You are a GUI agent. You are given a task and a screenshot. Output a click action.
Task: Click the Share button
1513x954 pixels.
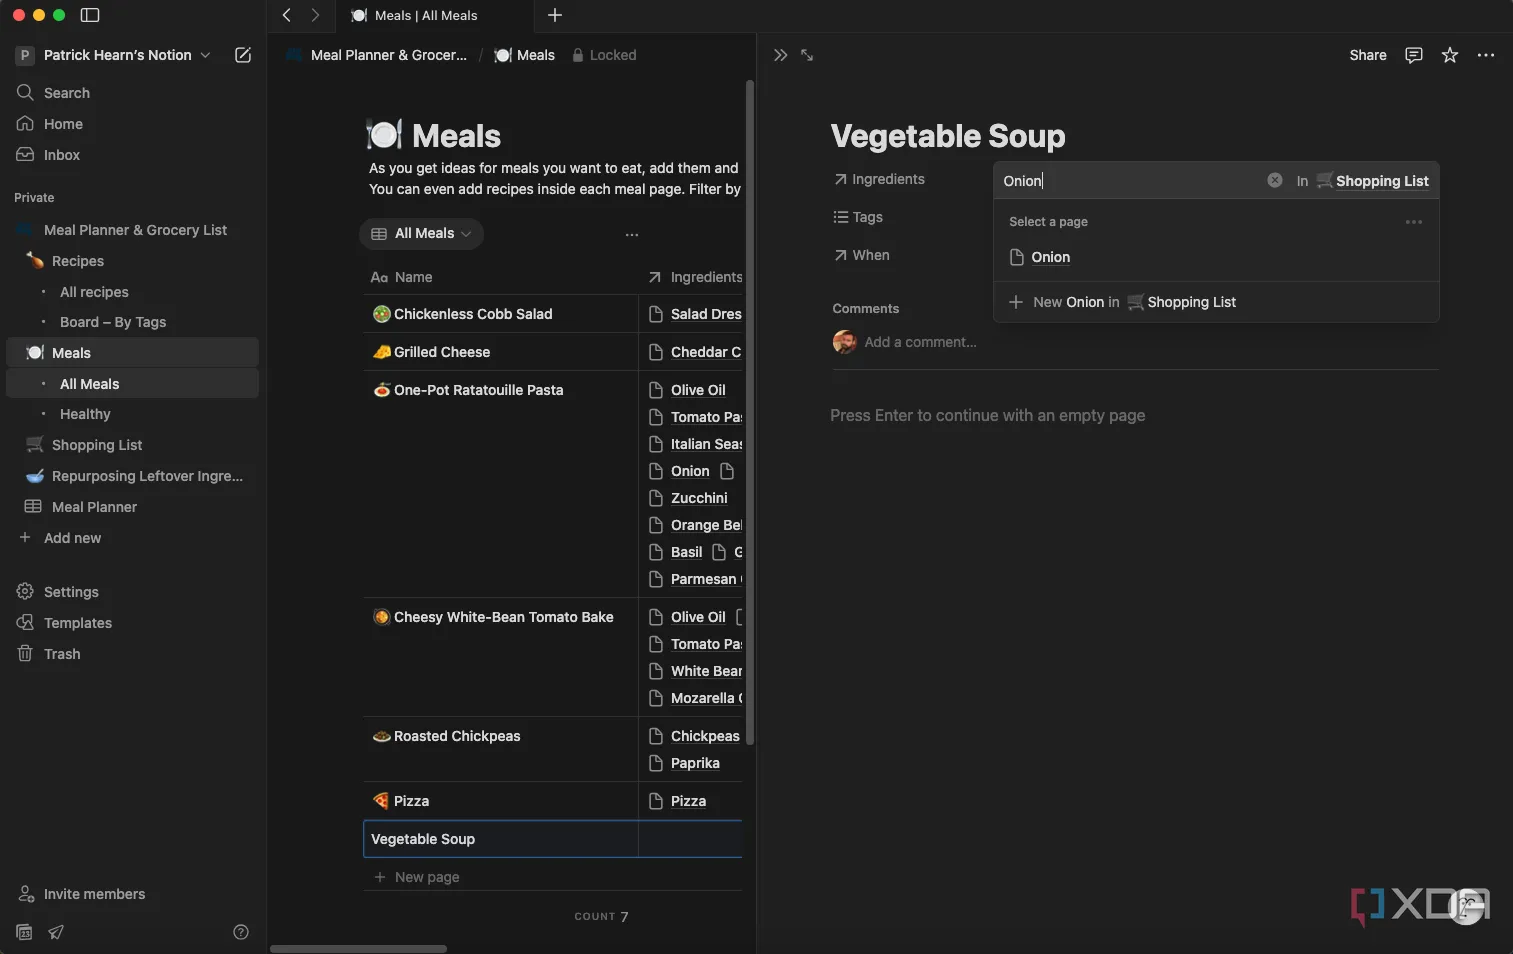1367,55
